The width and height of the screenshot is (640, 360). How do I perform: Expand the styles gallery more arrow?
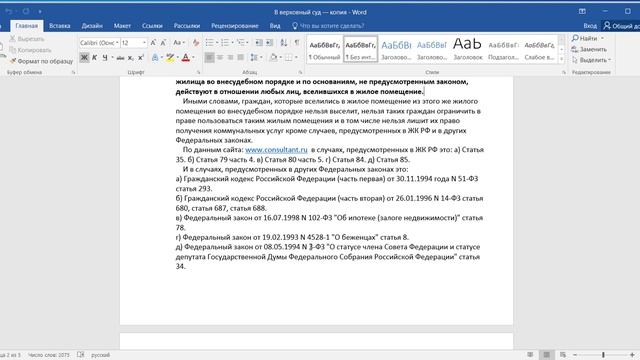click(562, 59)
